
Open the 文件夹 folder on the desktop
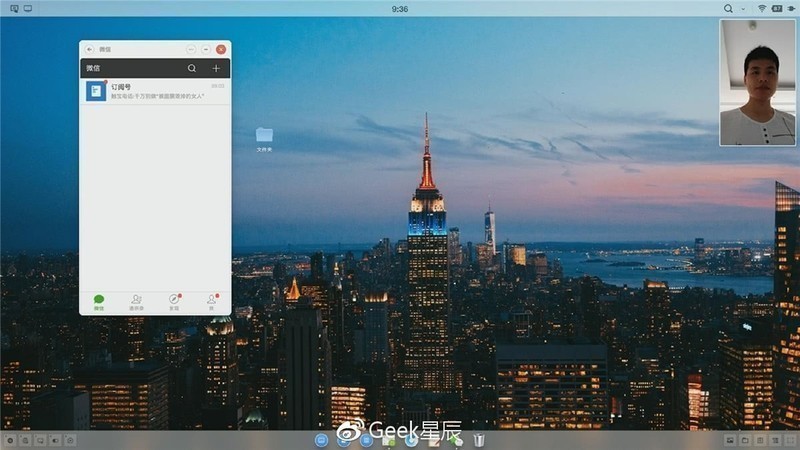pyautogui.click(x=264, y=139)
